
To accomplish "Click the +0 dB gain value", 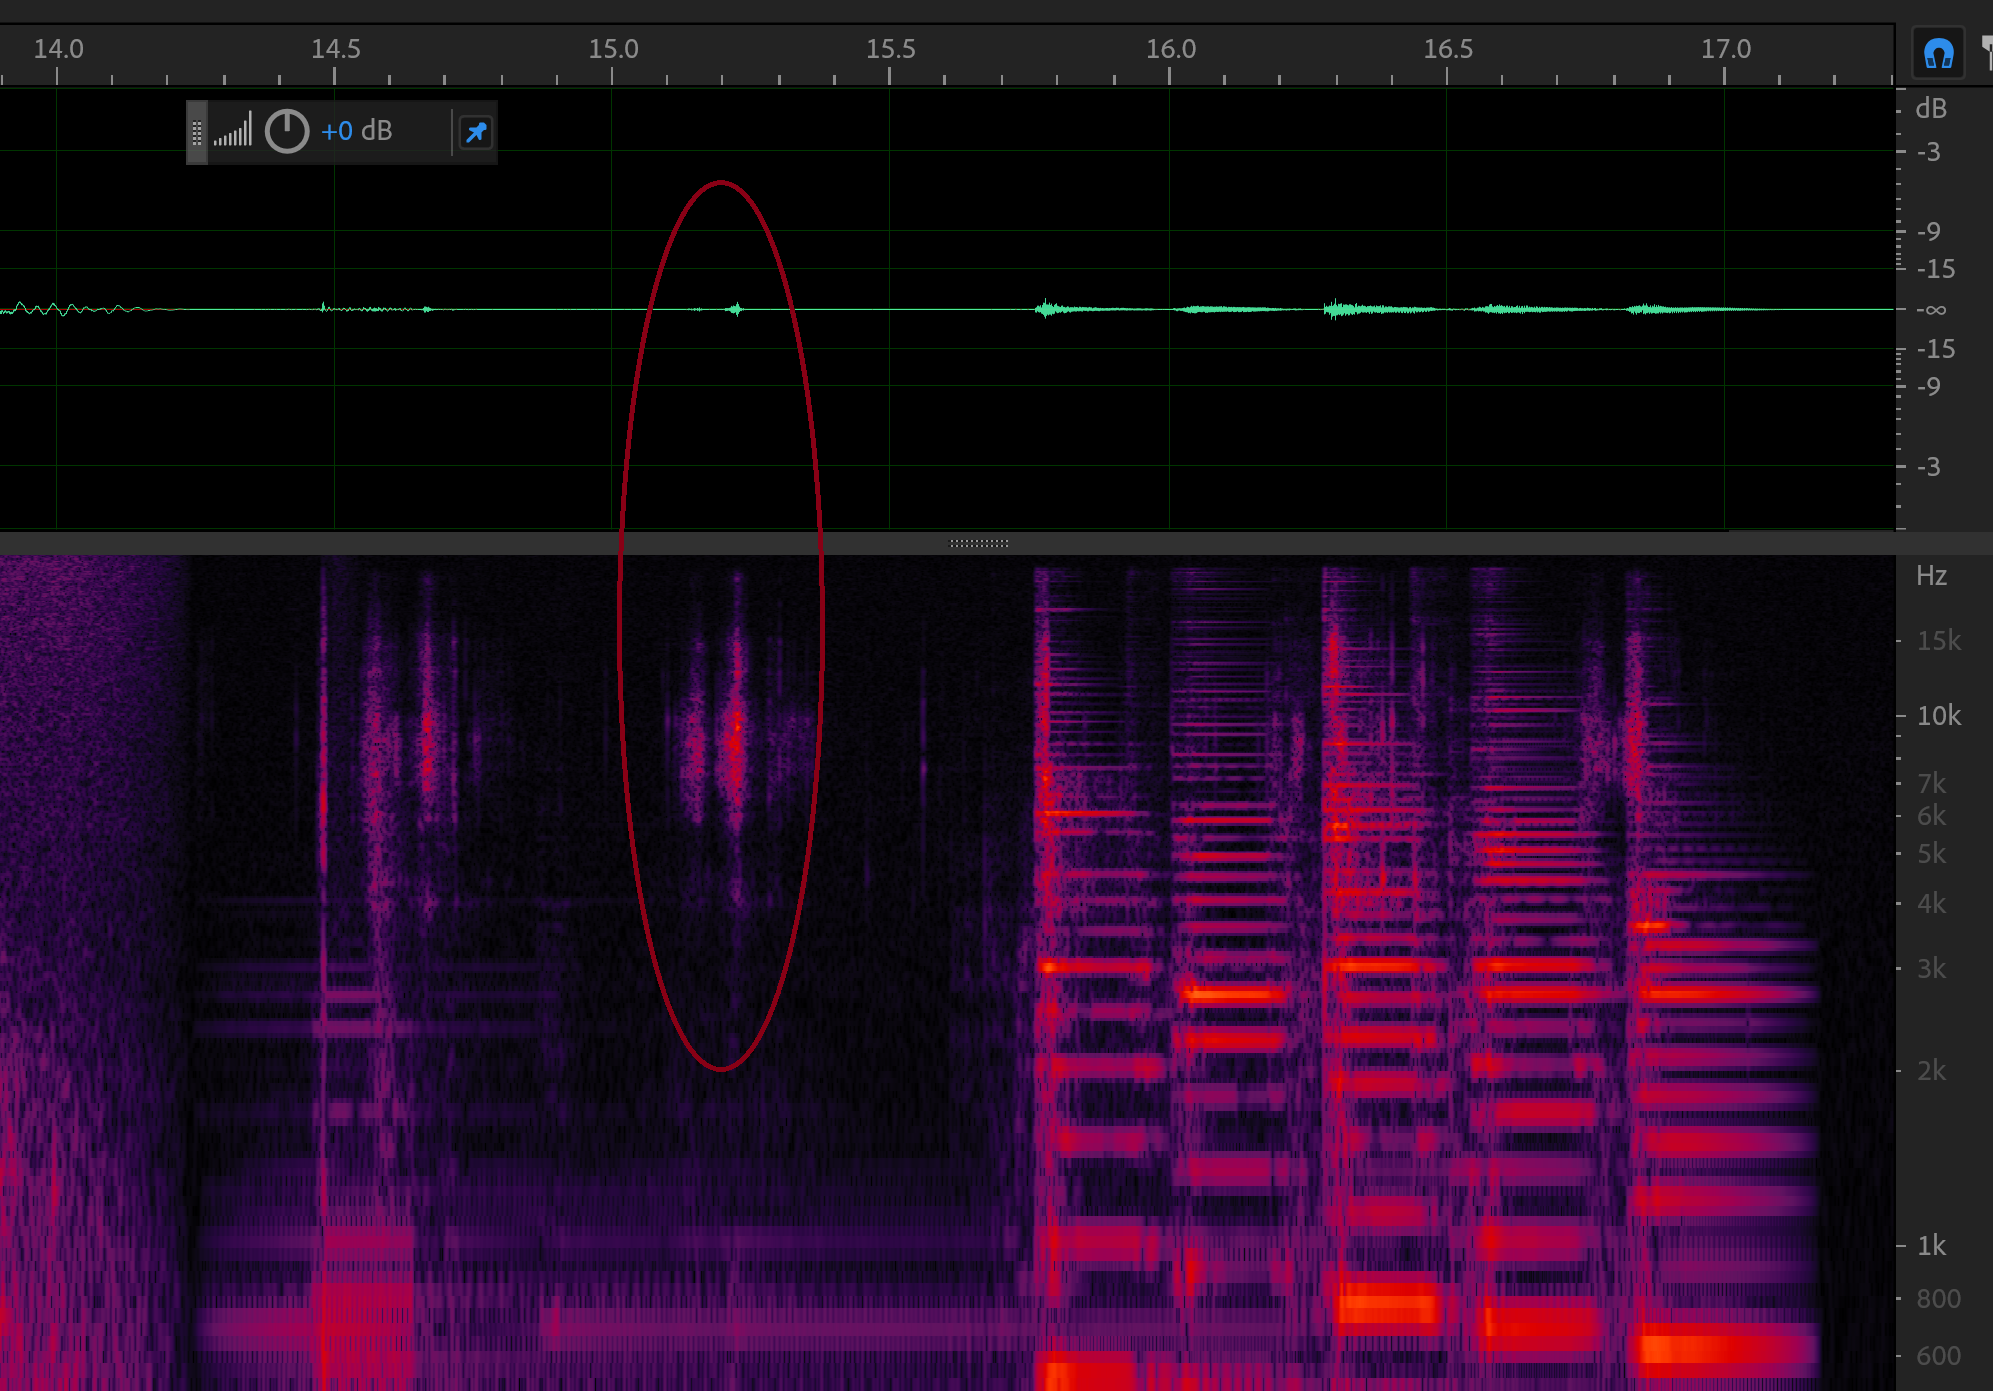I will point(356,131).
